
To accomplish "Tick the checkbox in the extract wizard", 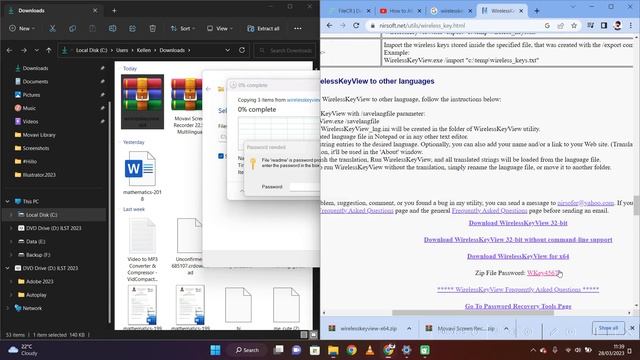I will coord(221,156).
